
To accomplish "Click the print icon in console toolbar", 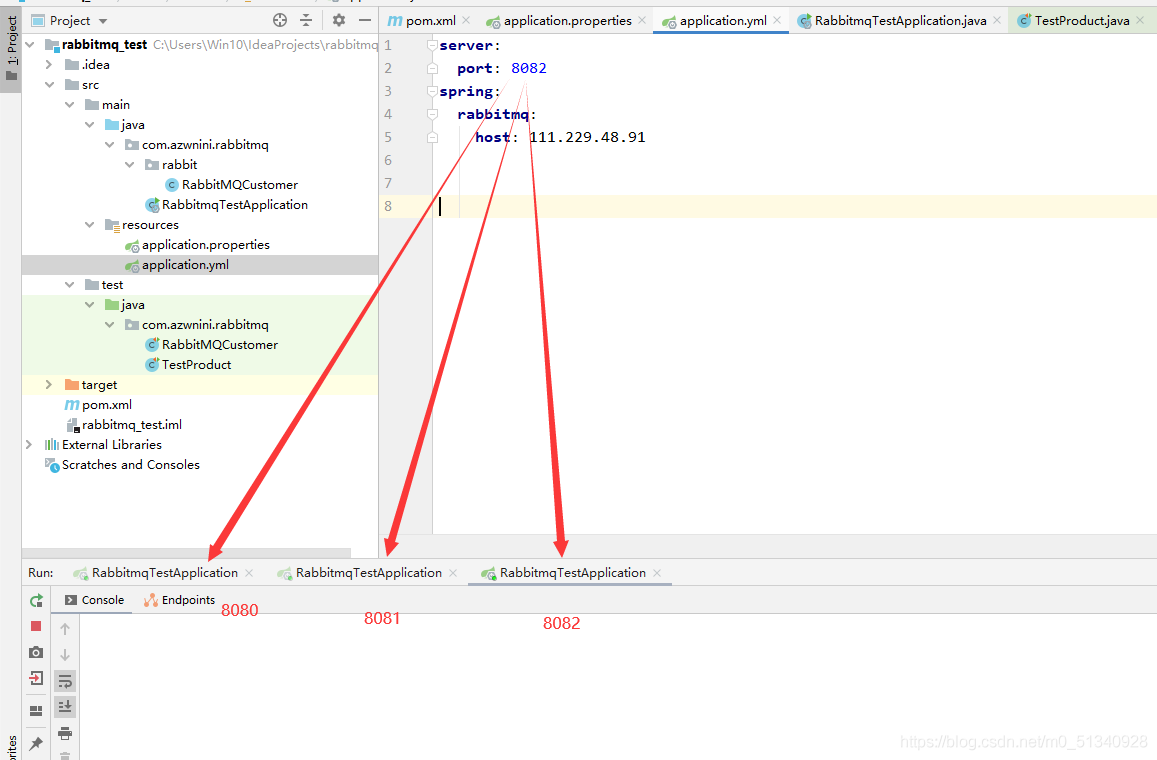I will [x=65, y=733].
